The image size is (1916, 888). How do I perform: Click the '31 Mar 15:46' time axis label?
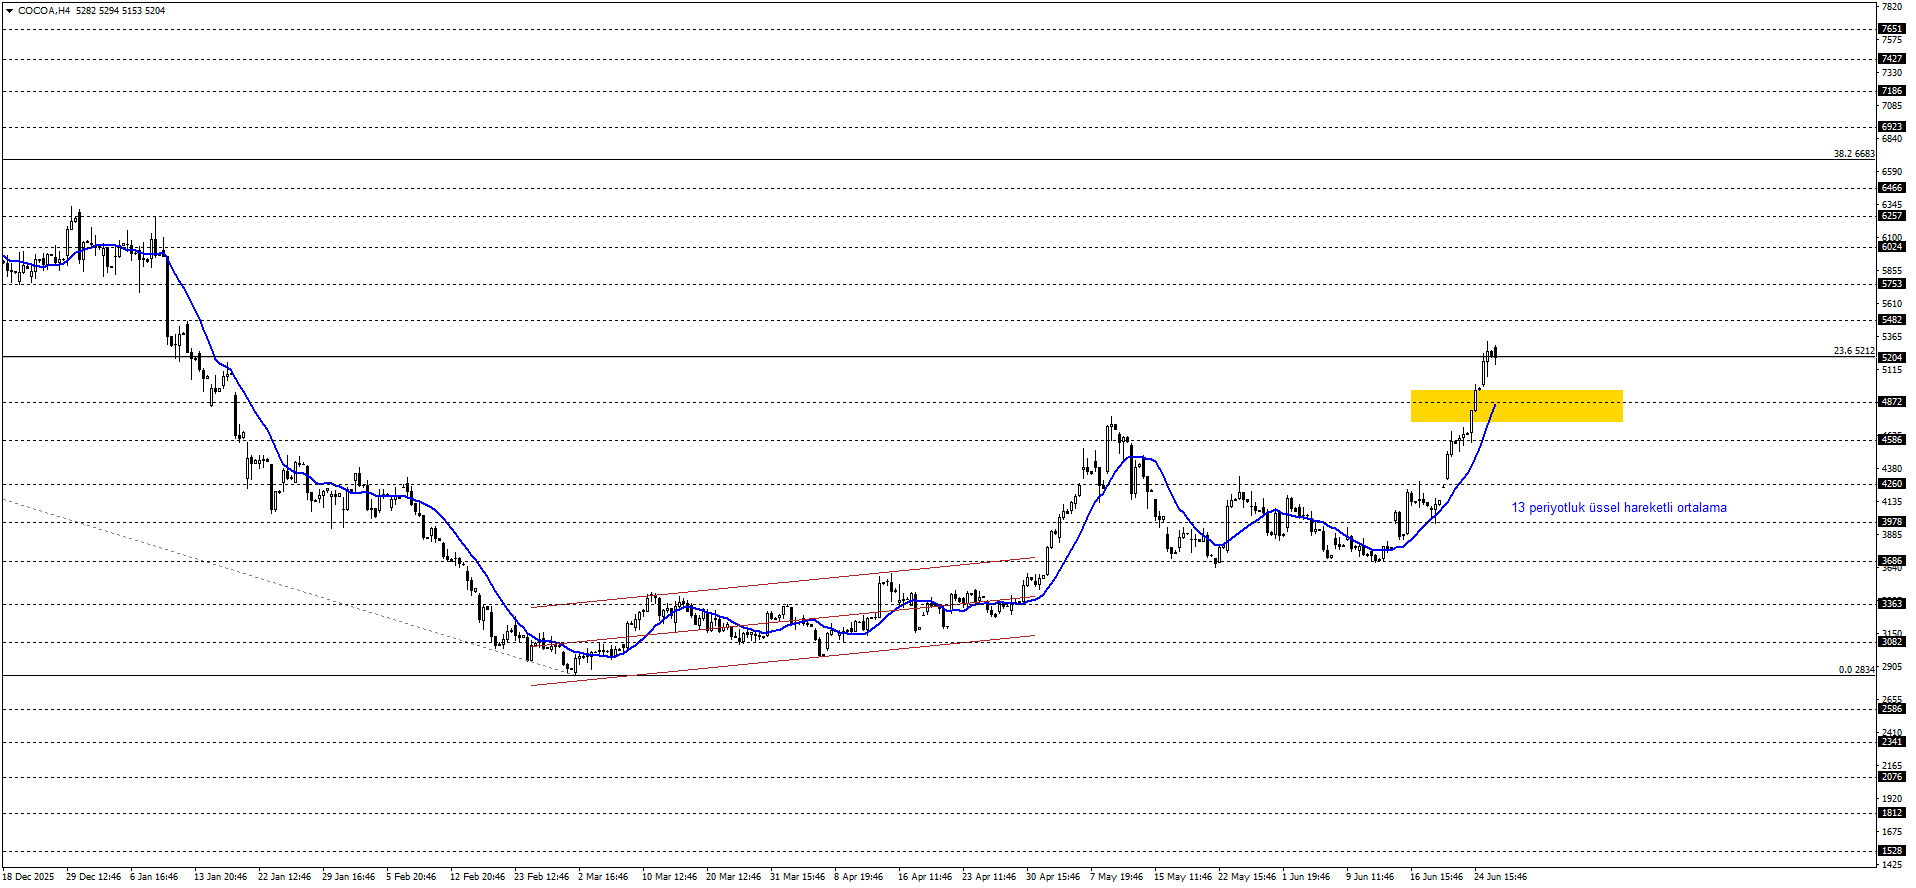click(x=797, y=877)
